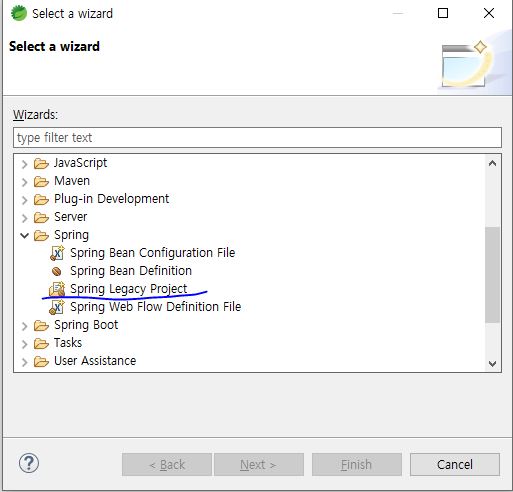
Task: Open help via the question mark icon
Action: point(29,463)
